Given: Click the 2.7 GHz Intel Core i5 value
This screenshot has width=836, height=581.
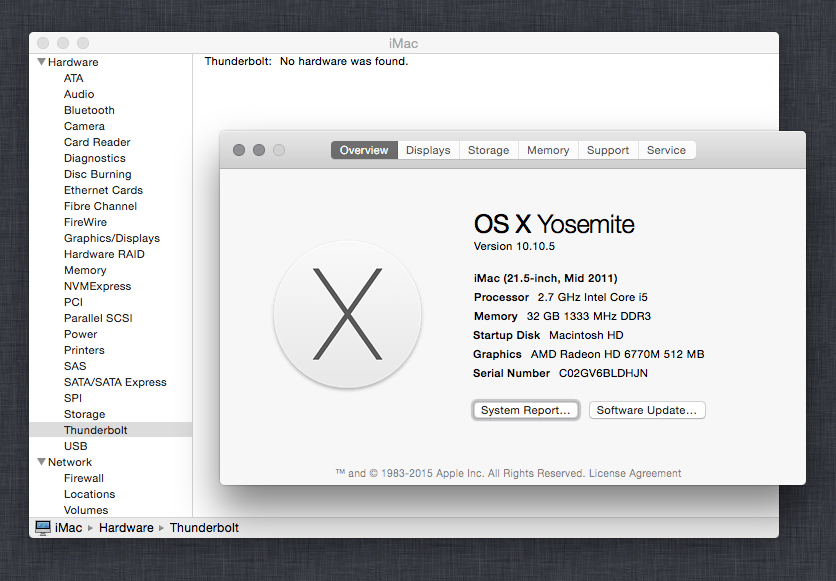Looking at the screenshot, I should (592, 297).
